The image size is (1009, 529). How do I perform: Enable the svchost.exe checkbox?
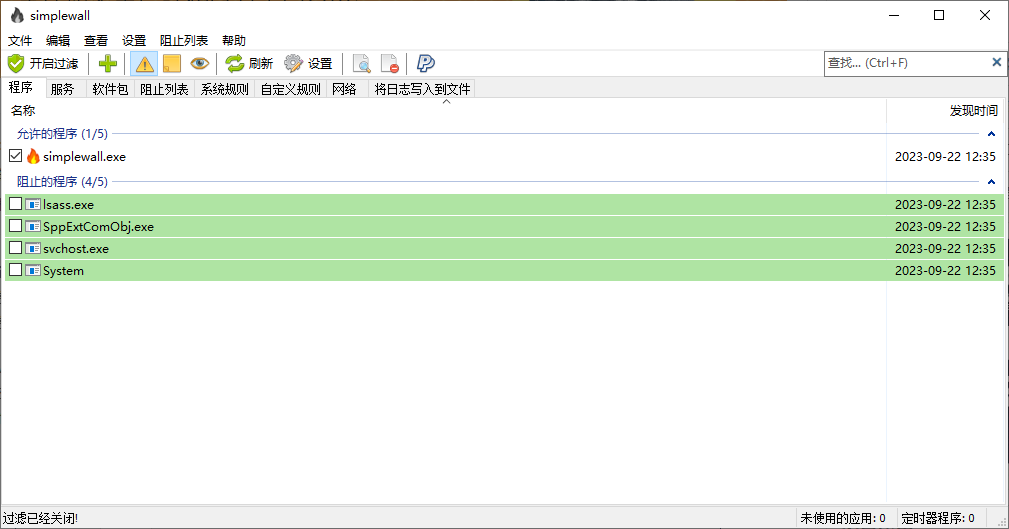tap(15, 248)
